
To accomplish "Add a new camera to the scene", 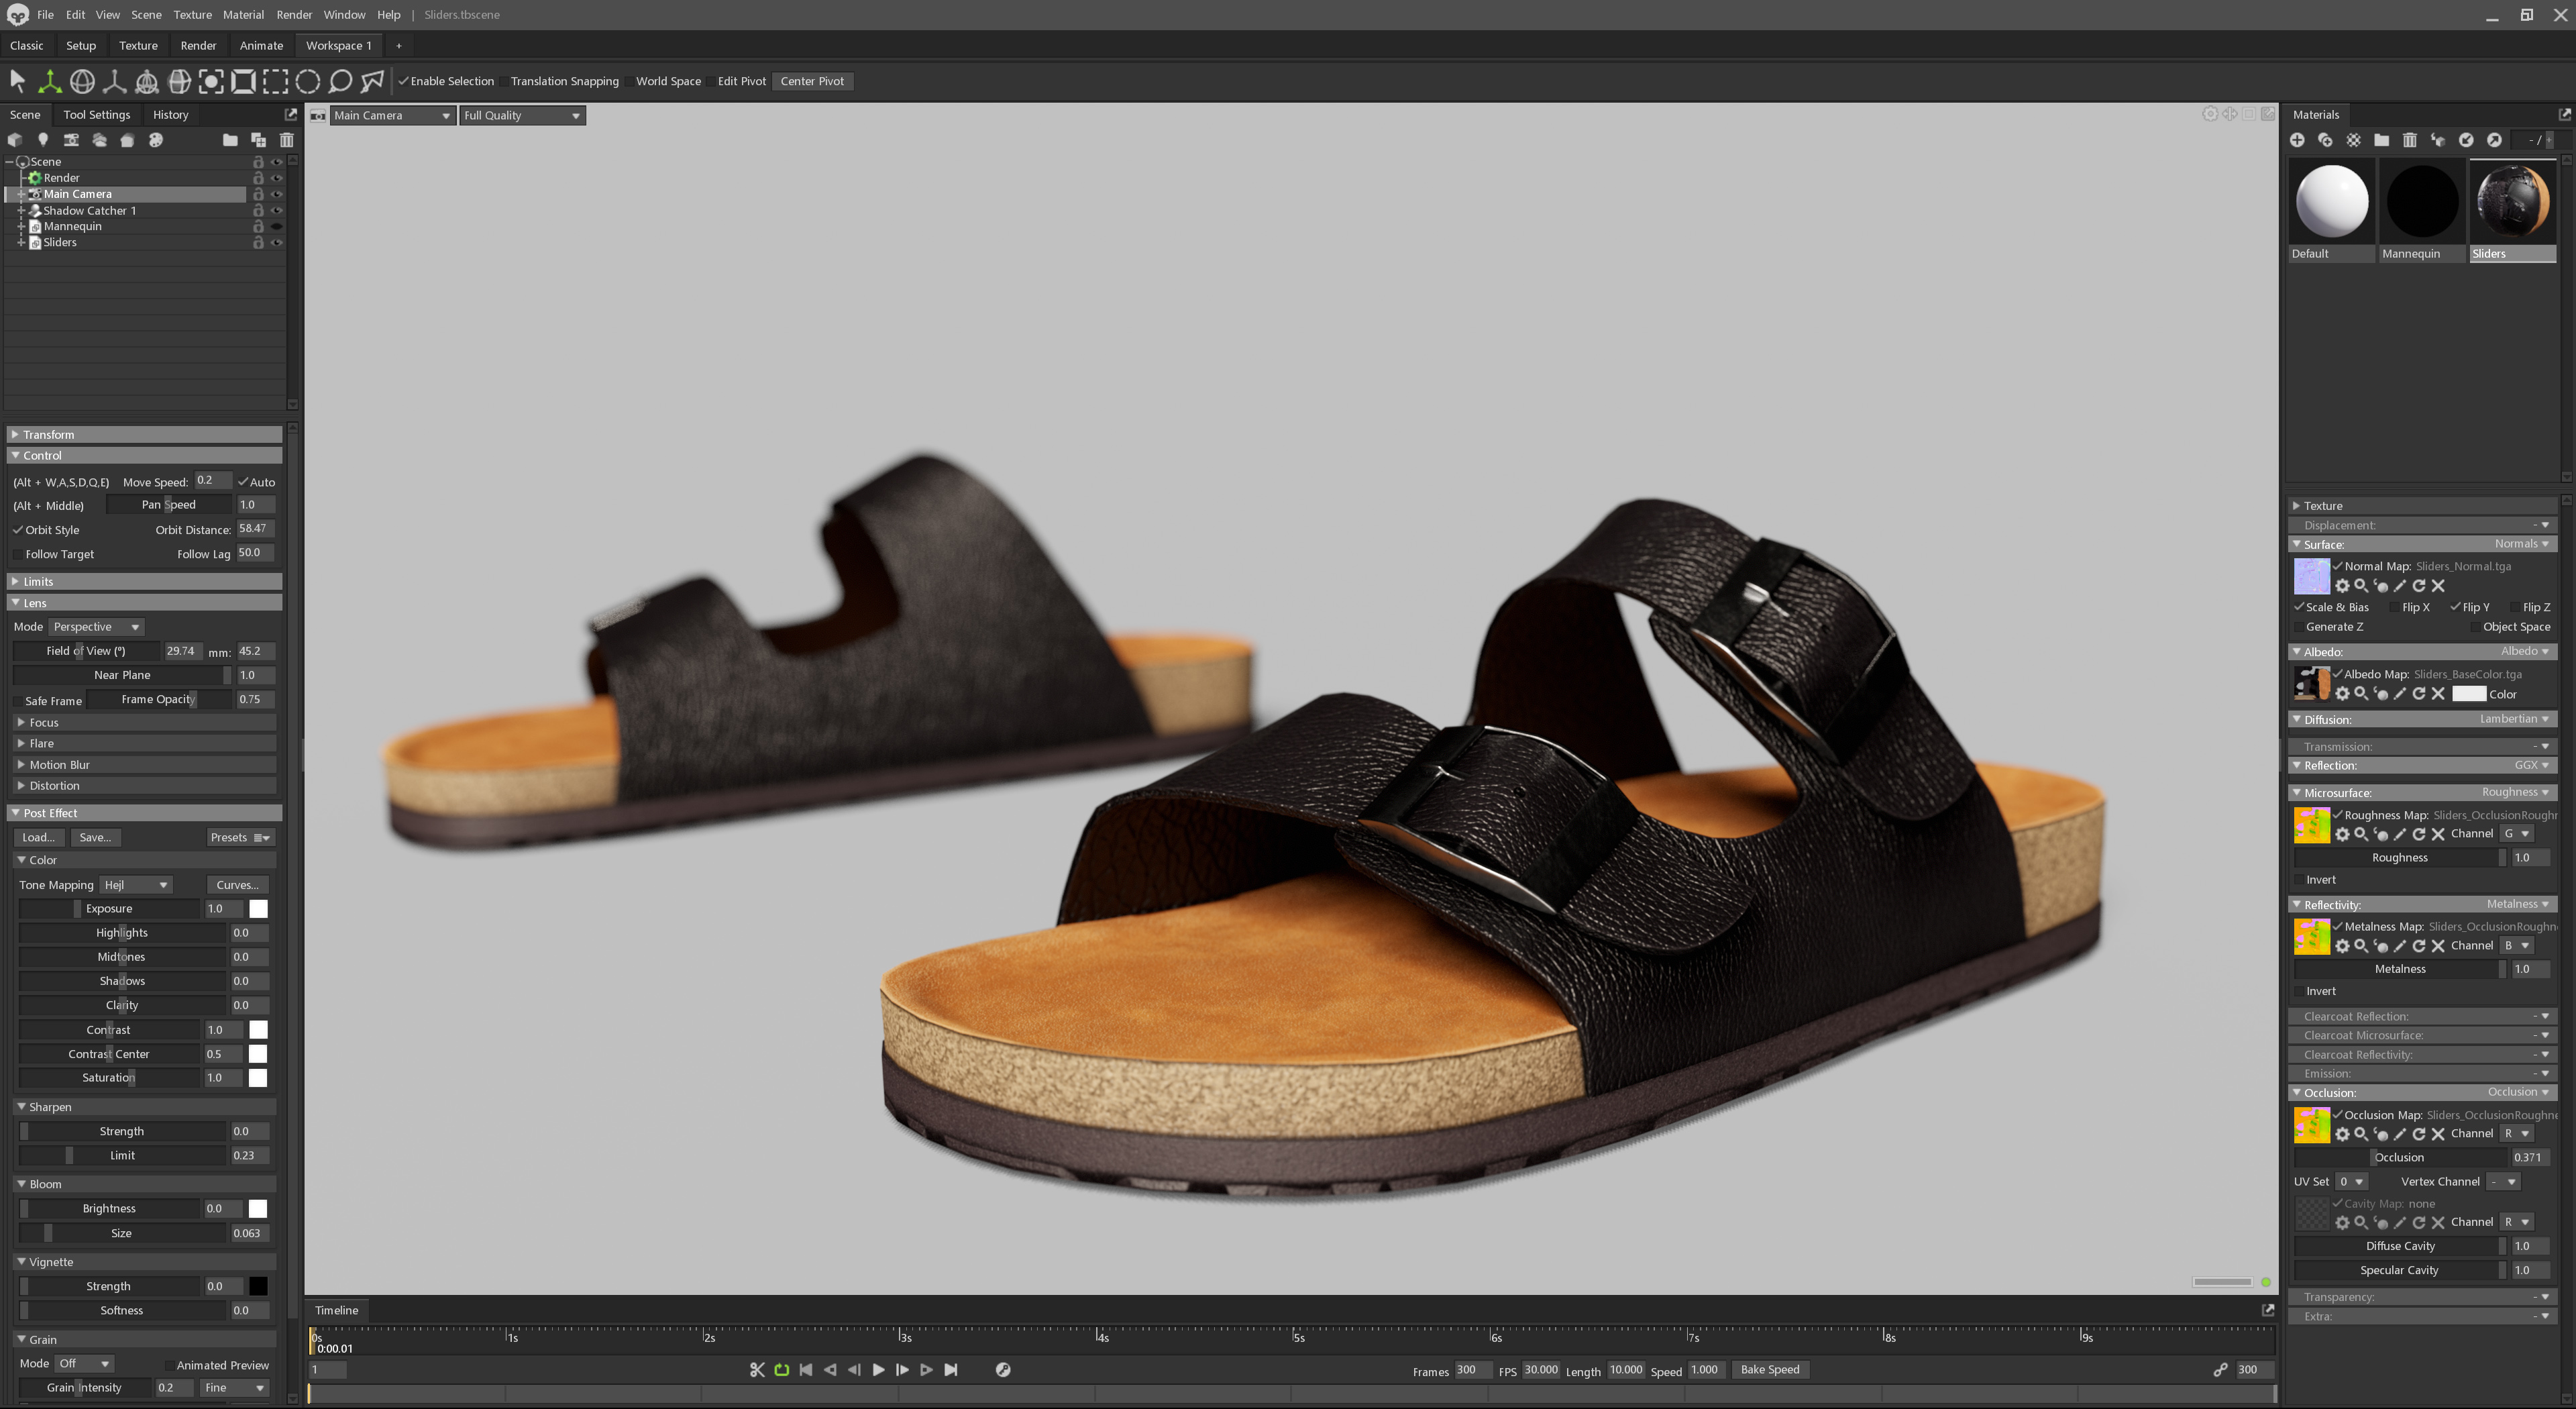I will pyautogui.click(x=71, y=140).
